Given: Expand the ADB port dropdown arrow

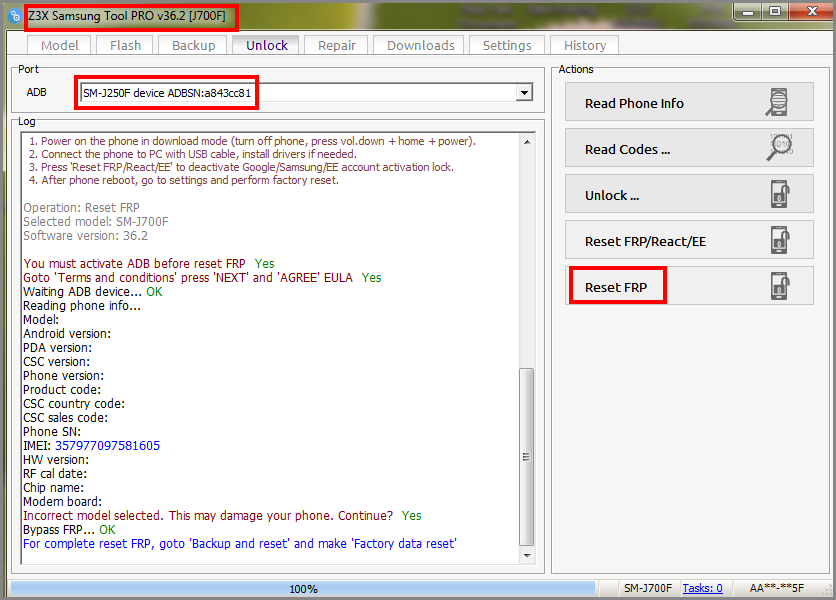Looking at the screenshot, I should pyautogui.click(x=525, y=93).
